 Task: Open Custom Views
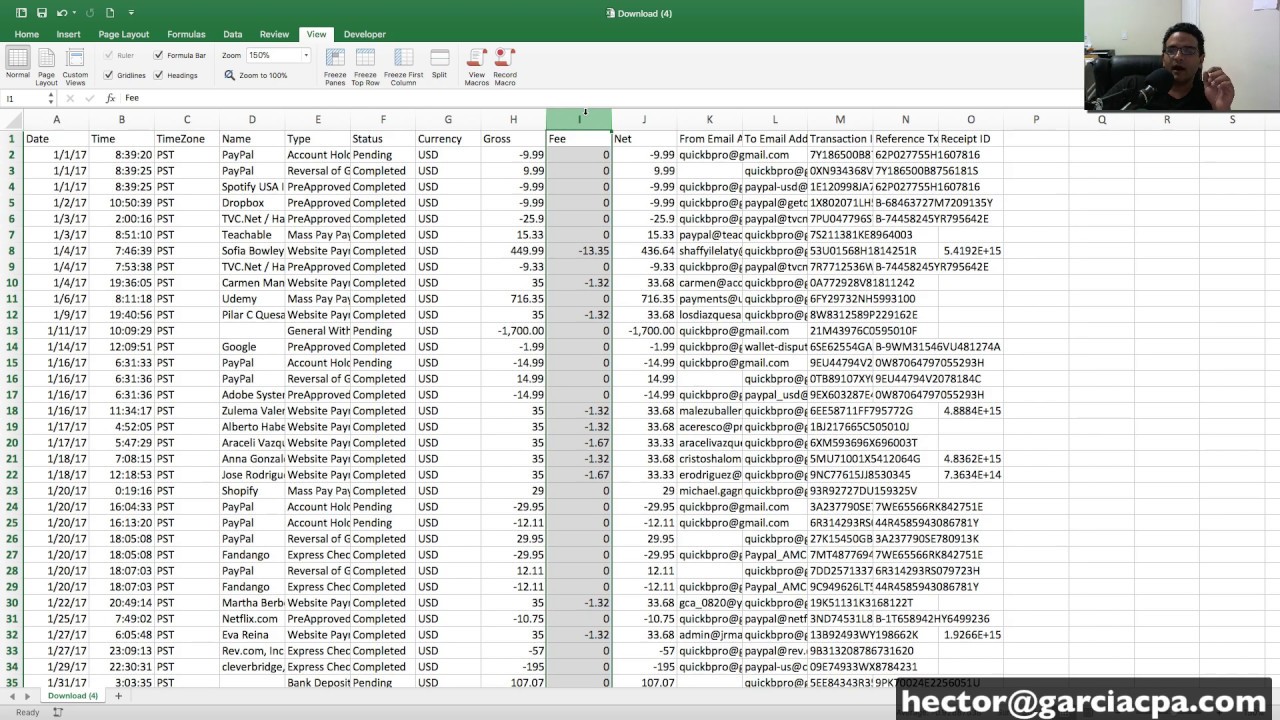(x=75, y=67)
